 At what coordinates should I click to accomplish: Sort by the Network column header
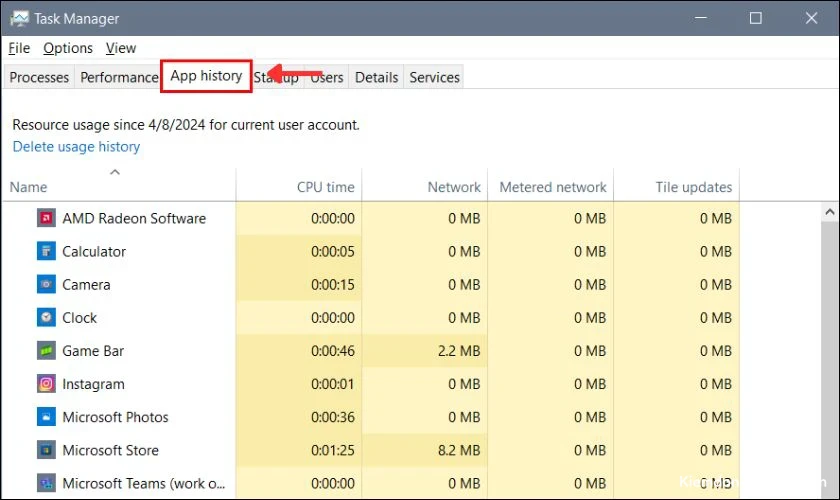point(425,185)
